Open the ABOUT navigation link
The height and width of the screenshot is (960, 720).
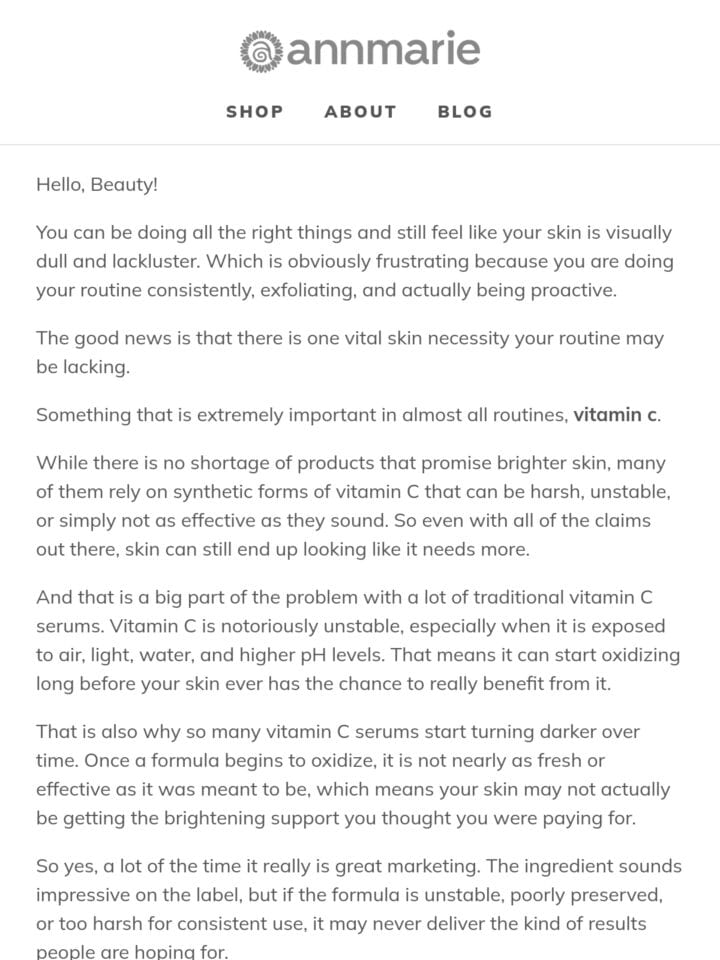pyautogui.click(x=360, y=111)
